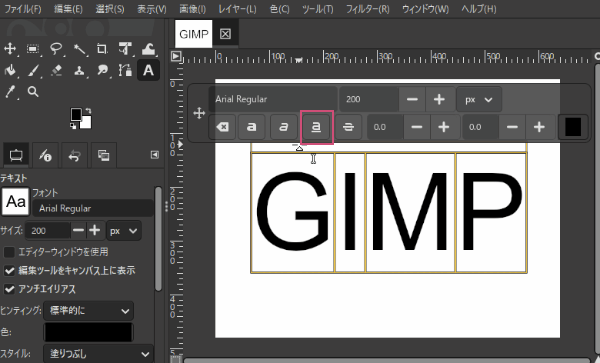This screenshot has height=363, width=600.
Task: Open ヒンティング dropdown
Action: (88, 311)
